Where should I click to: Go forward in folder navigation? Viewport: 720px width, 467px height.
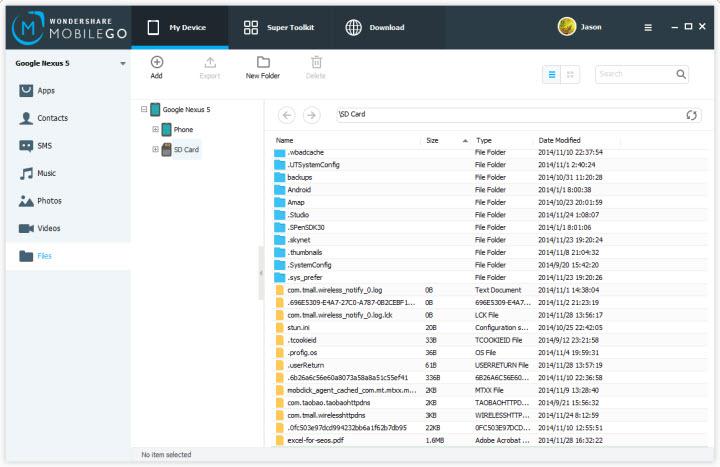tap(312, 115)
